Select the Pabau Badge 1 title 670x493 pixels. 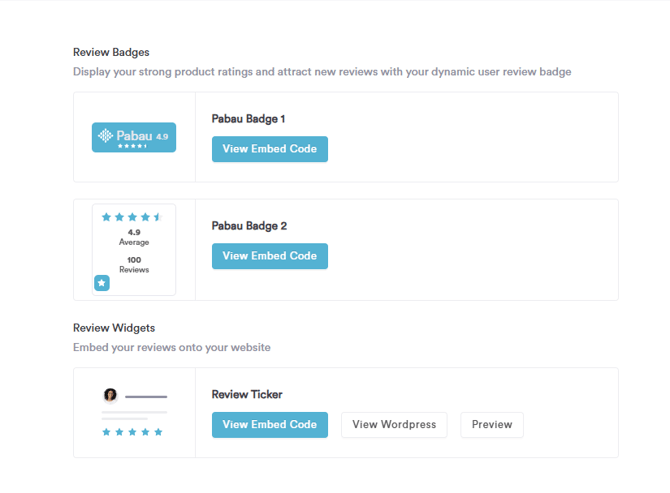(248, 119)
